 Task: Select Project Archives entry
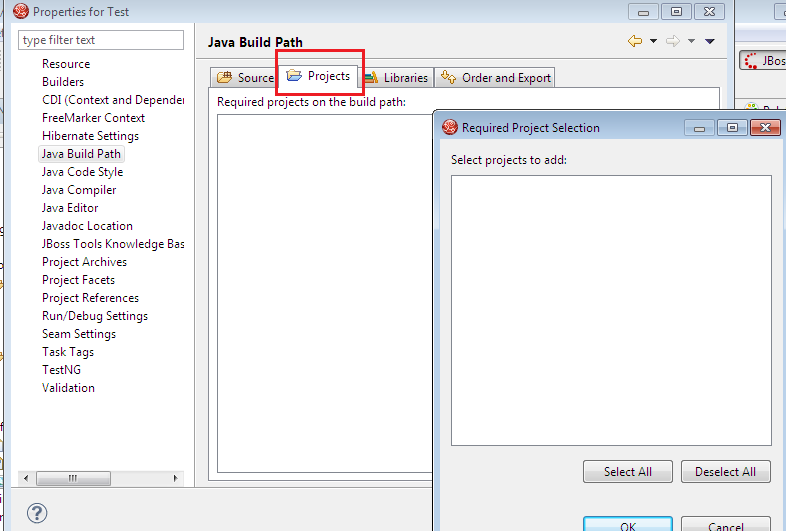(x=84, y=262)
